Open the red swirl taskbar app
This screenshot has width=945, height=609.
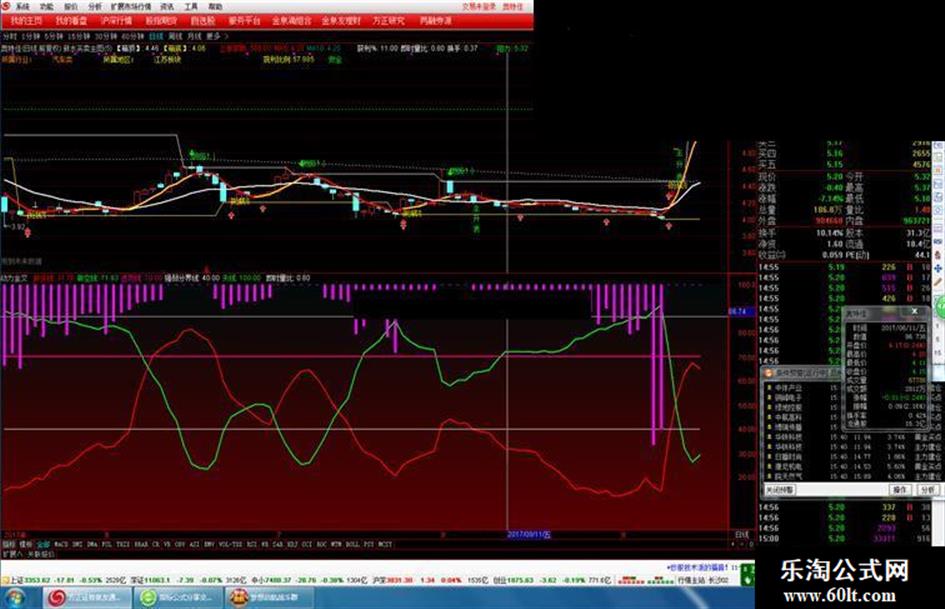[x=87, y=598]
